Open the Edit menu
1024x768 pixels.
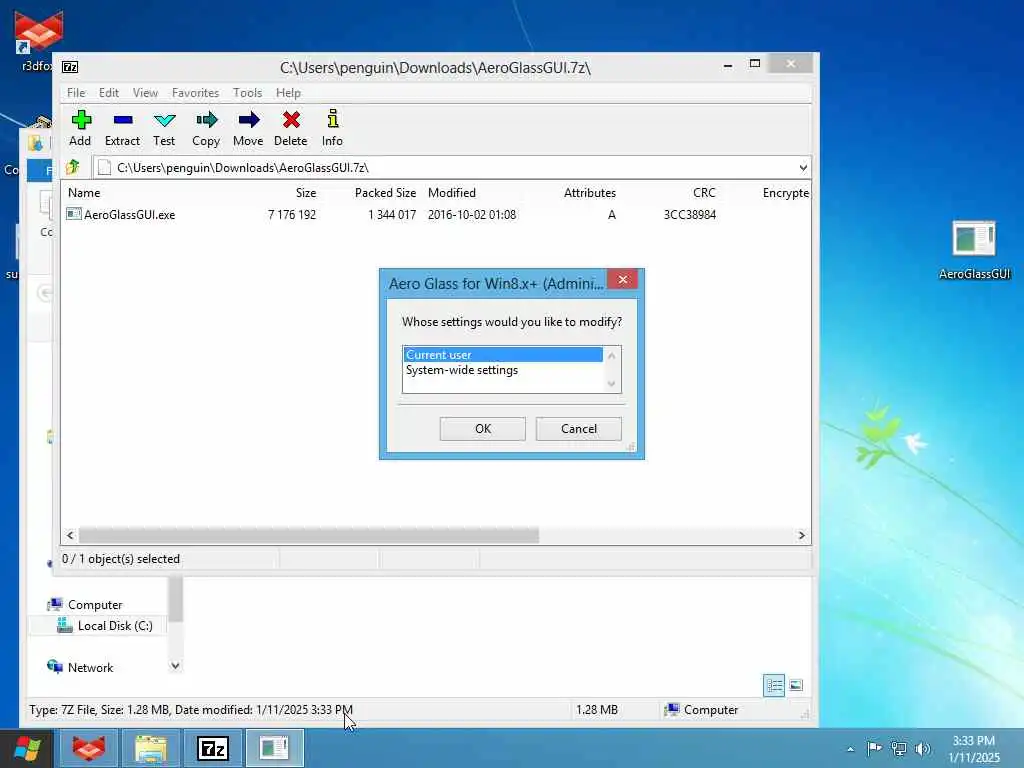(x=108, y=93)
